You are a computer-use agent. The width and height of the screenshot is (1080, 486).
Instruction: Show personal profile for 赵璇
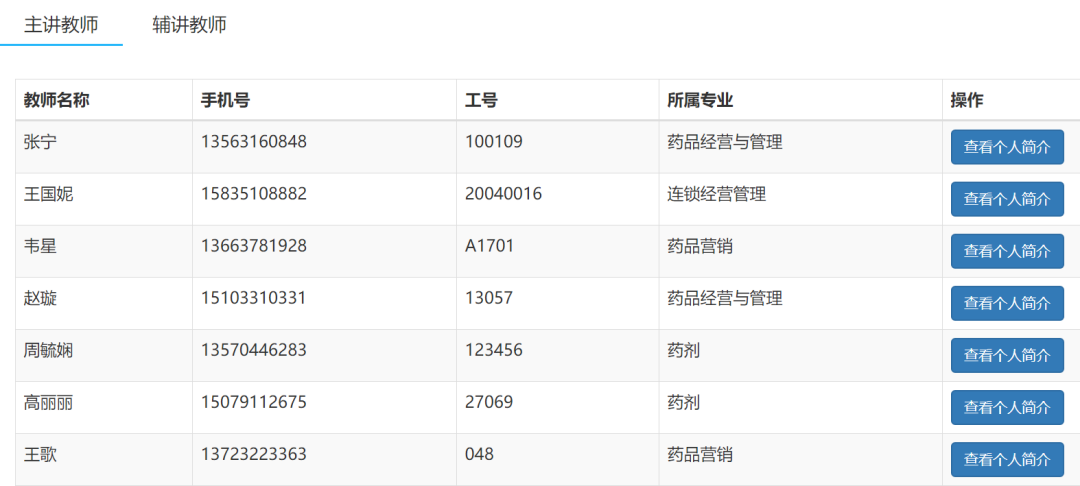coord(1007,304)
